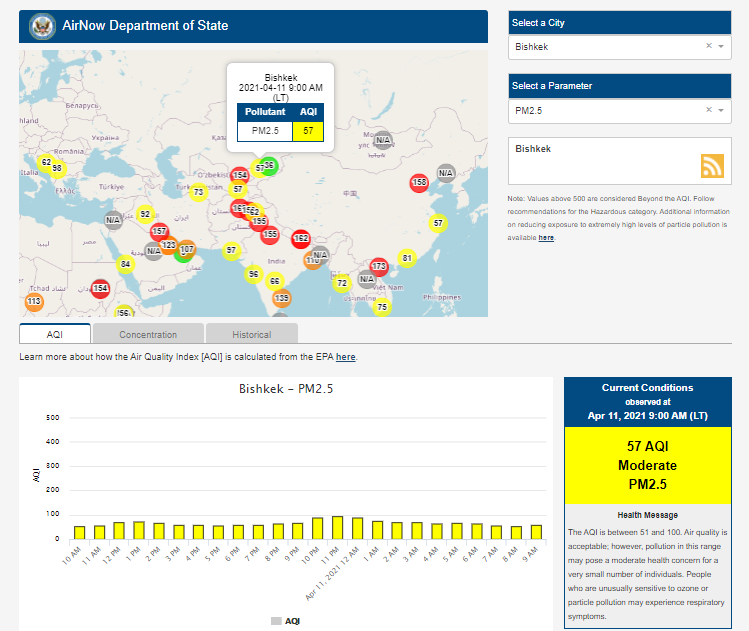This screenshot has height=631, width=749.
Task: Click the green 36 AQI map marker
Action: pos(269,165)
